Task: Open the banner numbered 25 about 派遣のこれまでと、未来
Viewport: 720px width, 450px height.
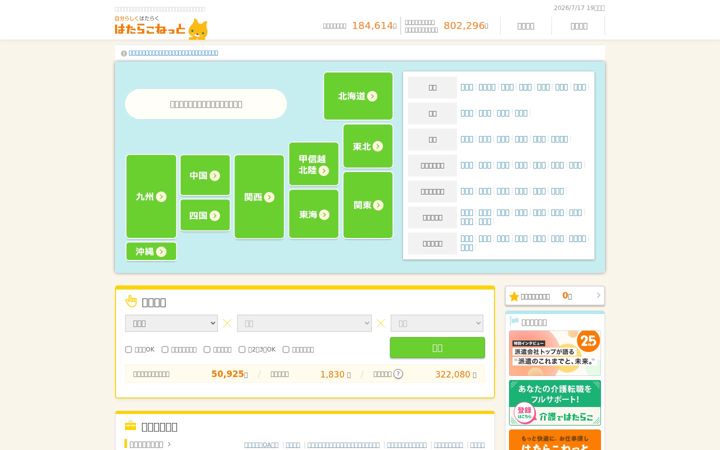Action: (555, 353)
